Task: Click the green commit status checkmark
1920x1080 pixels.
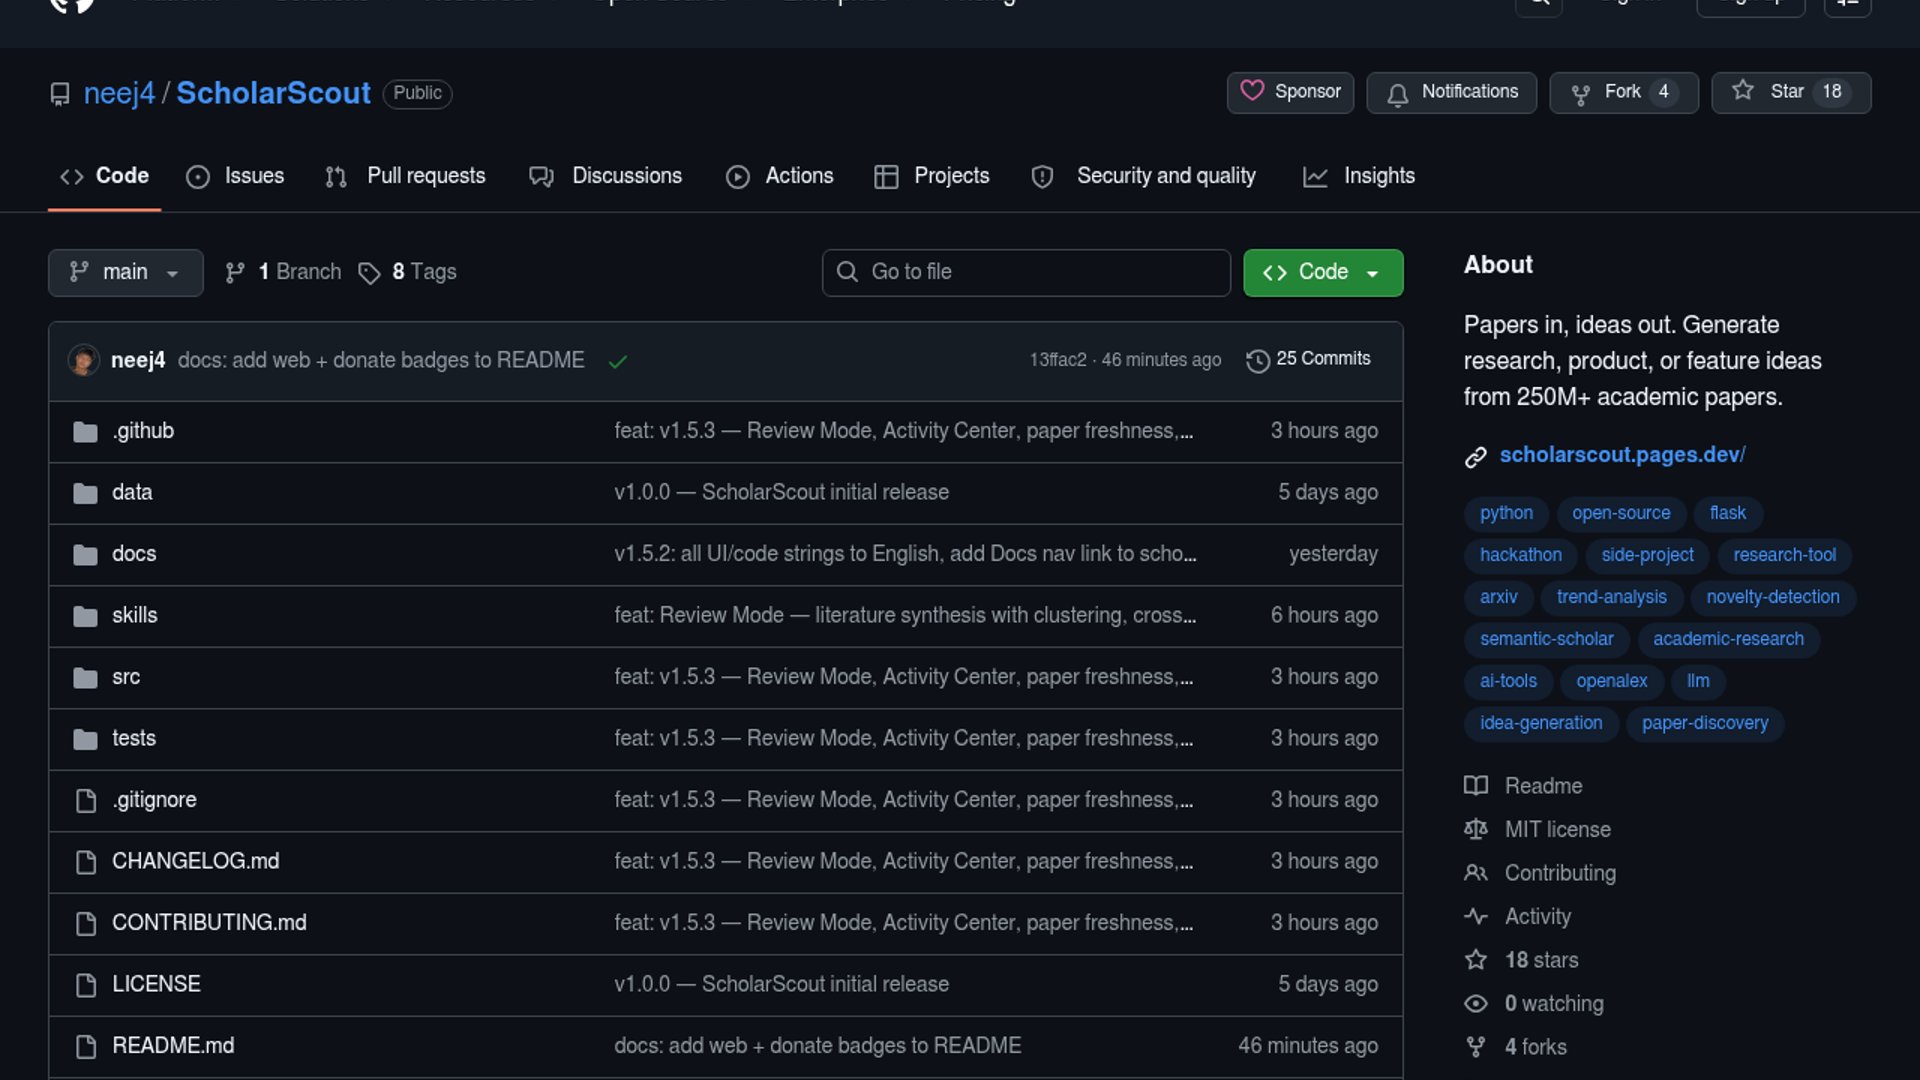Action: pos(618,361)
